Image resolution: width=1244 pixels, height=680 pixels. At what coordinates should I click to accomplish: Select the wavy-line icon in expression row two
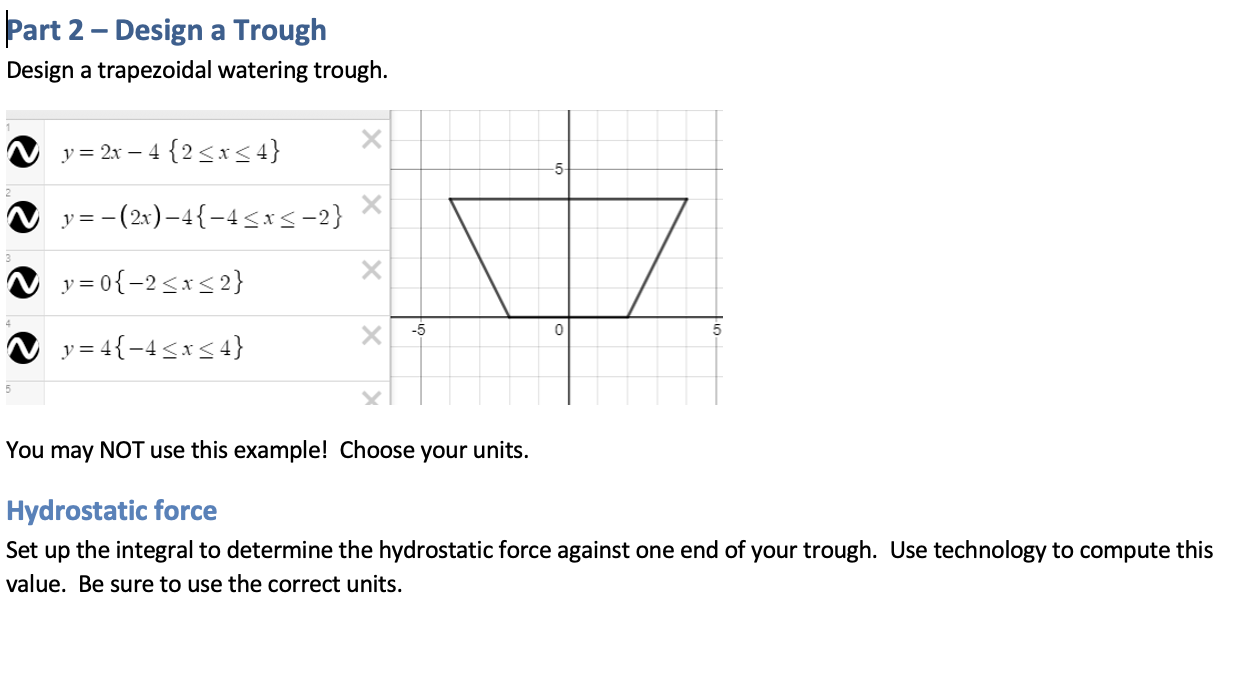pos(22,215)
